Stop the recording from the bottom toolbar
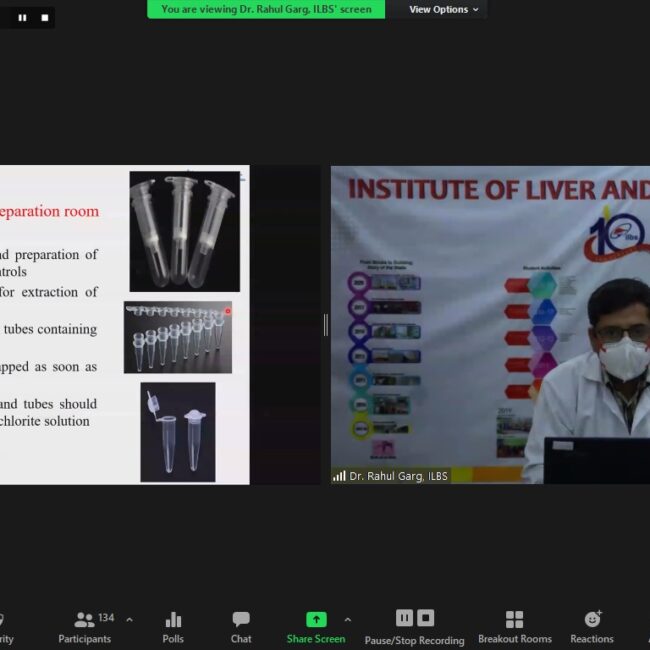This screenshot has height=650, width=650. click(x=426, y=618)
